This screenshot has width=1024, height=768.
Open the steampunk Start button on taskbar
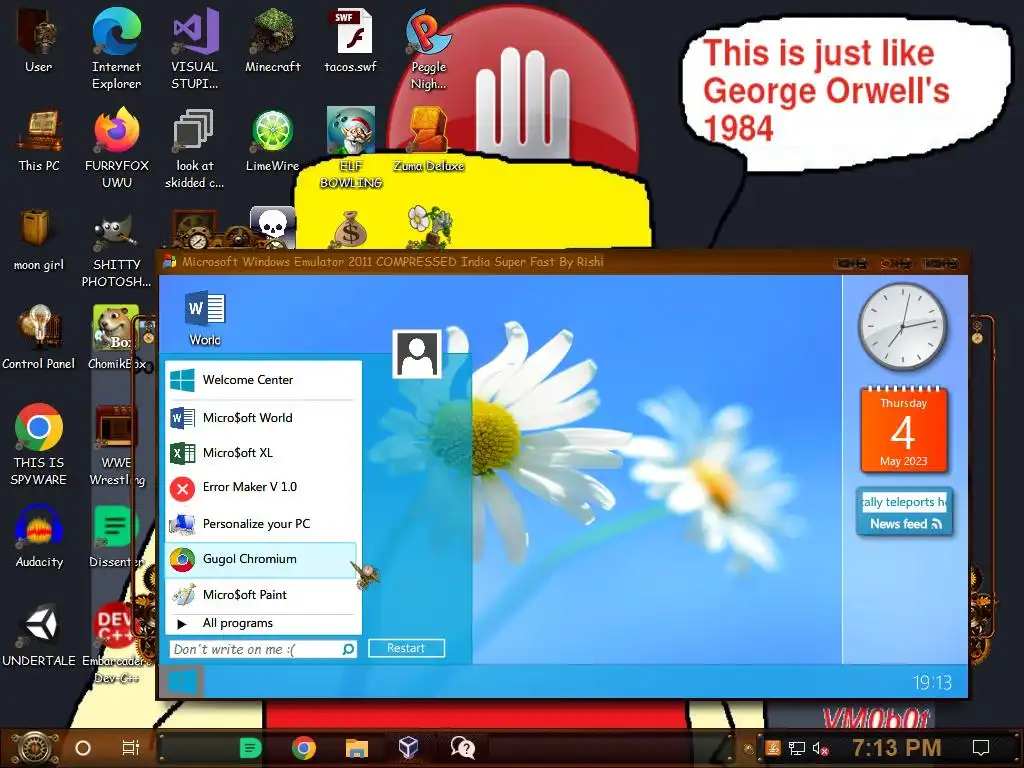tap(35, 748)
